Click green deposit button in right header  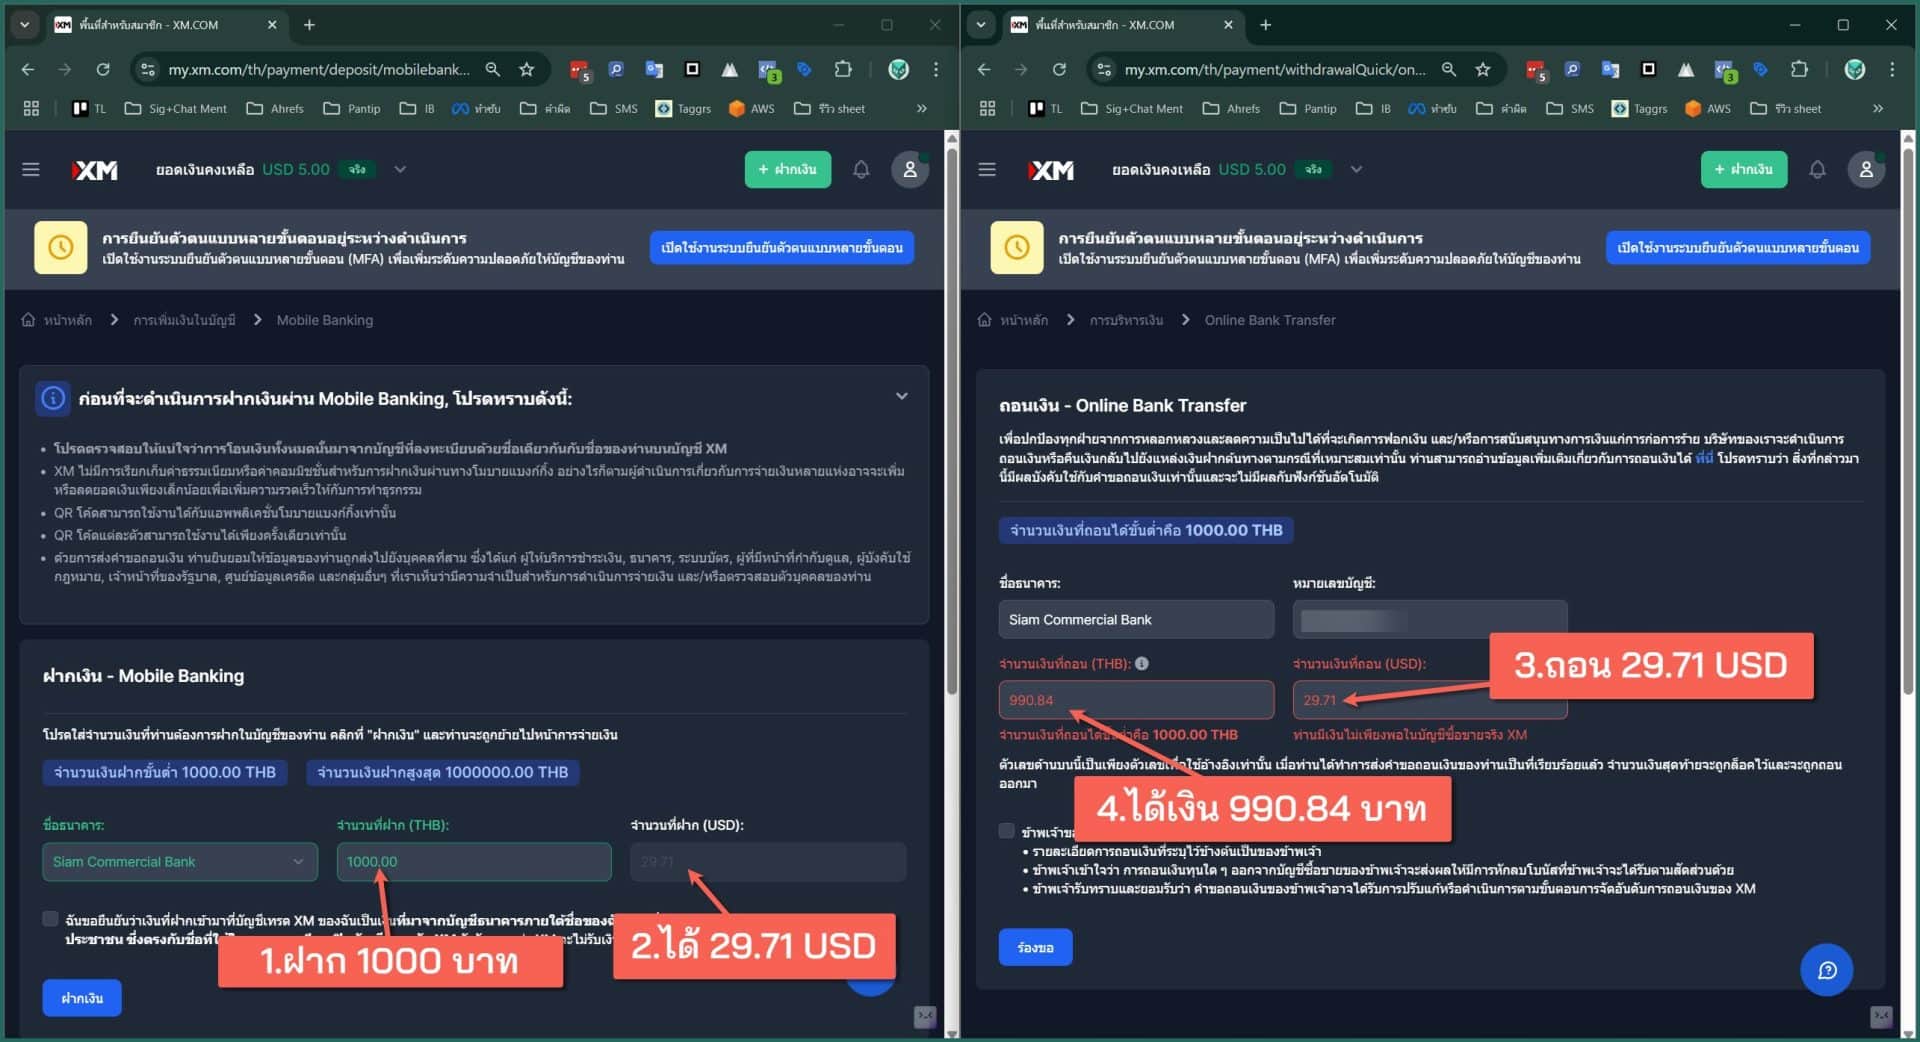click(x=1744, y=169)
